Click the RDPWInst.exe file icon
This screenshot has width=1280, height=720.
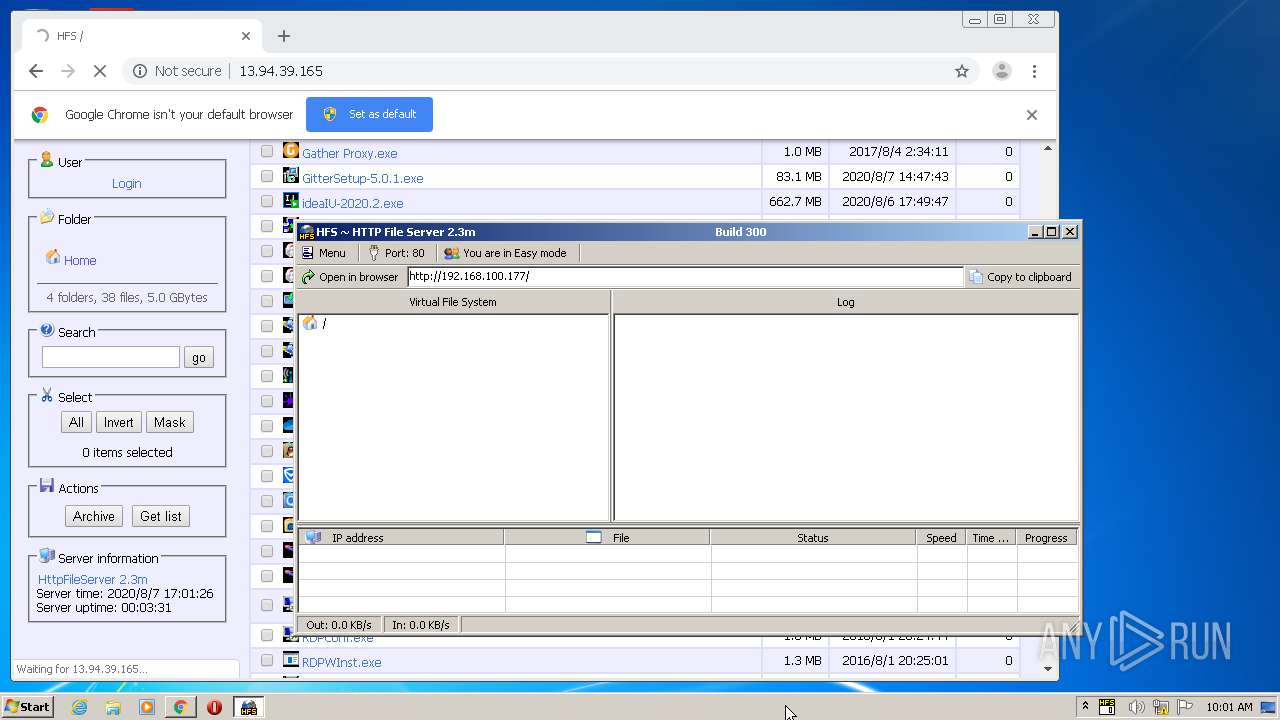(x=291, y=660)
